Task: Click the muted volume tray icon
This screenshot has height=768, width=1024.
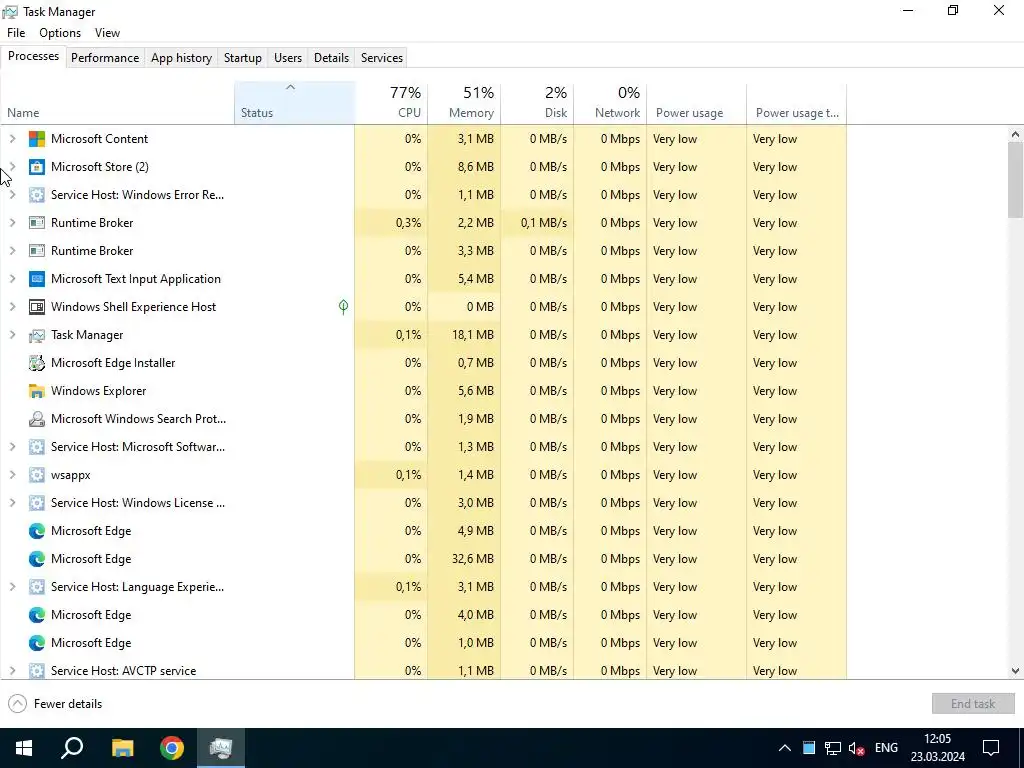Action: coord(856,748)
